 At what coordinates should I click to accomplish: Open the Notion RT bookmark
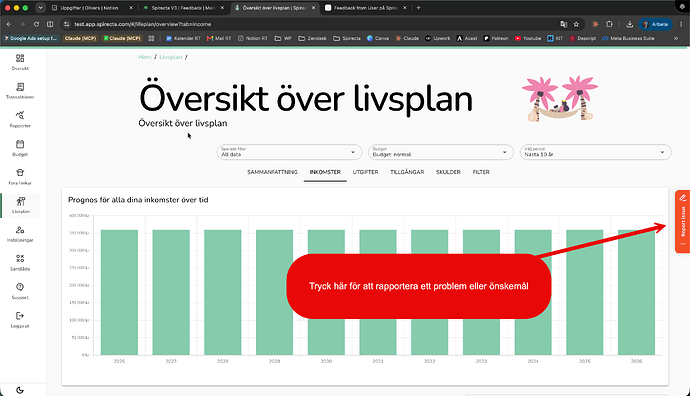253,38
